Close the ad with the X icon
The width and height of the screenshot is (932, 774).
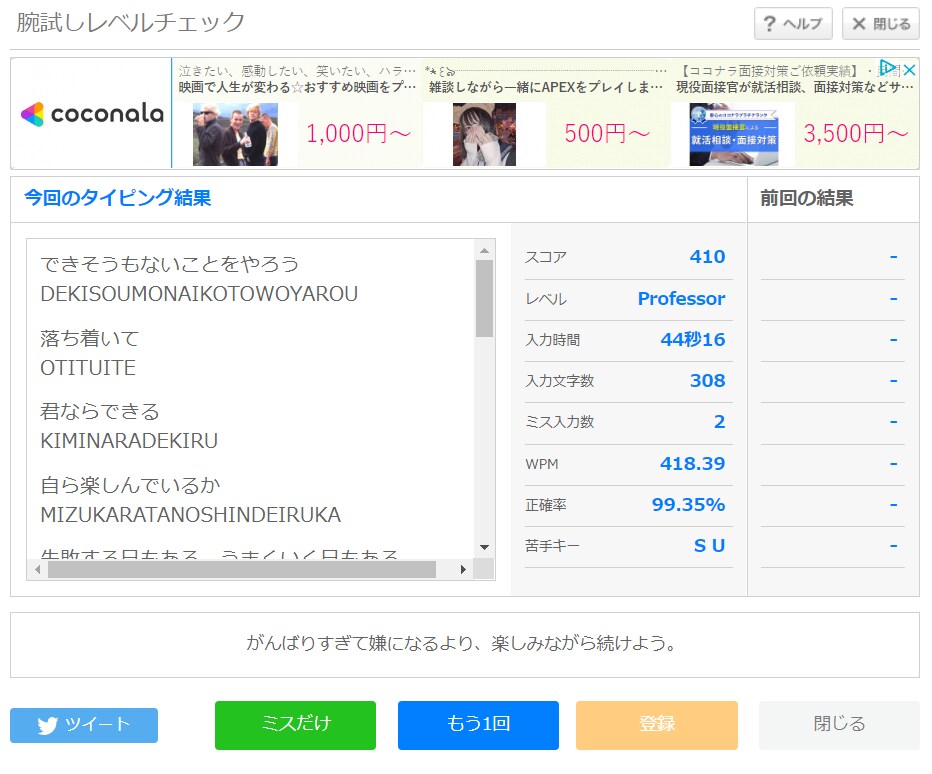click(x=909, y=70)
